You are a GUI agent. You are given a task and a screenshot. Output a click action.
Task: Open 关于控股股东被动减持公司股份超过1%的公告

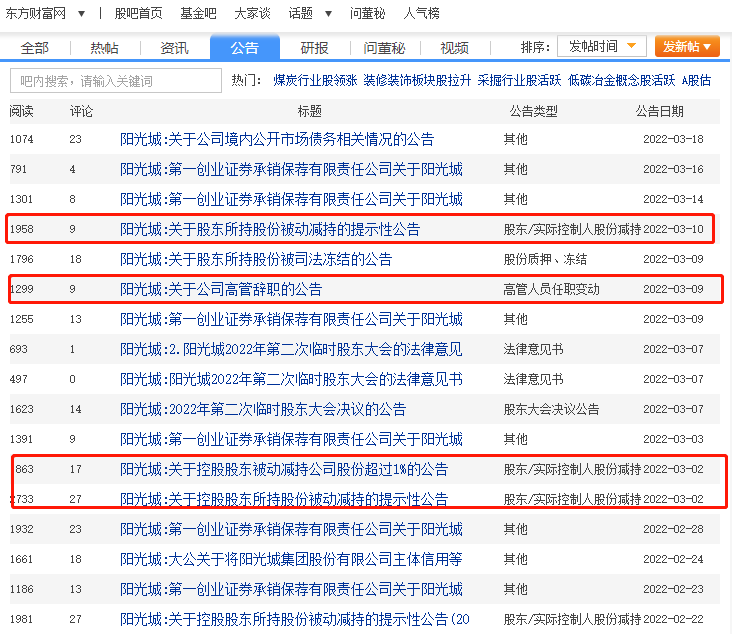(284, 469)
